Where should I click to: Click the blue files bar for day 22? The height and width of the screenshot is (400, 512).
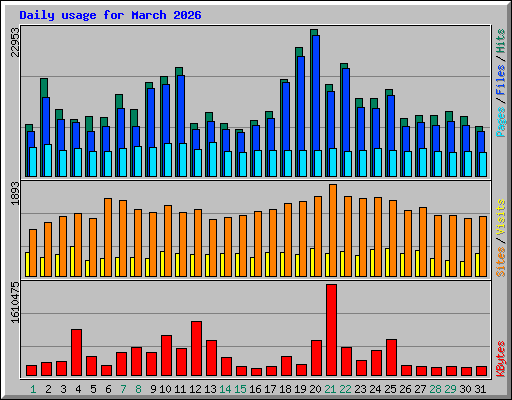click(x=346, y=110)
